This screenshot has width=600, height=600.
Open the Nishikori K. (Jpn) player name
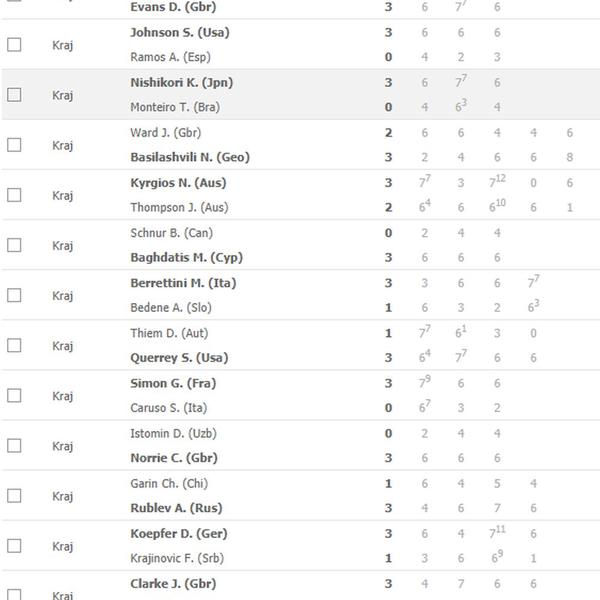coord(181,82)
